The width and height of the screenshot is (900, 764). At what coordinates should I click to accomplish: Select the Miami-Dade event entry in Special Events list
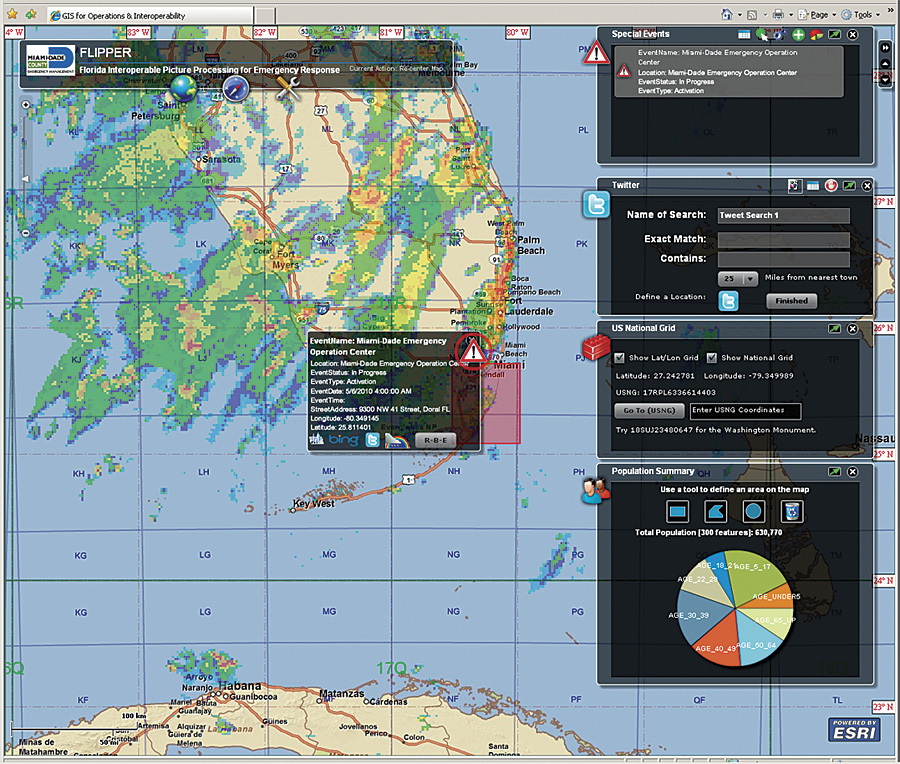[729, 71]
